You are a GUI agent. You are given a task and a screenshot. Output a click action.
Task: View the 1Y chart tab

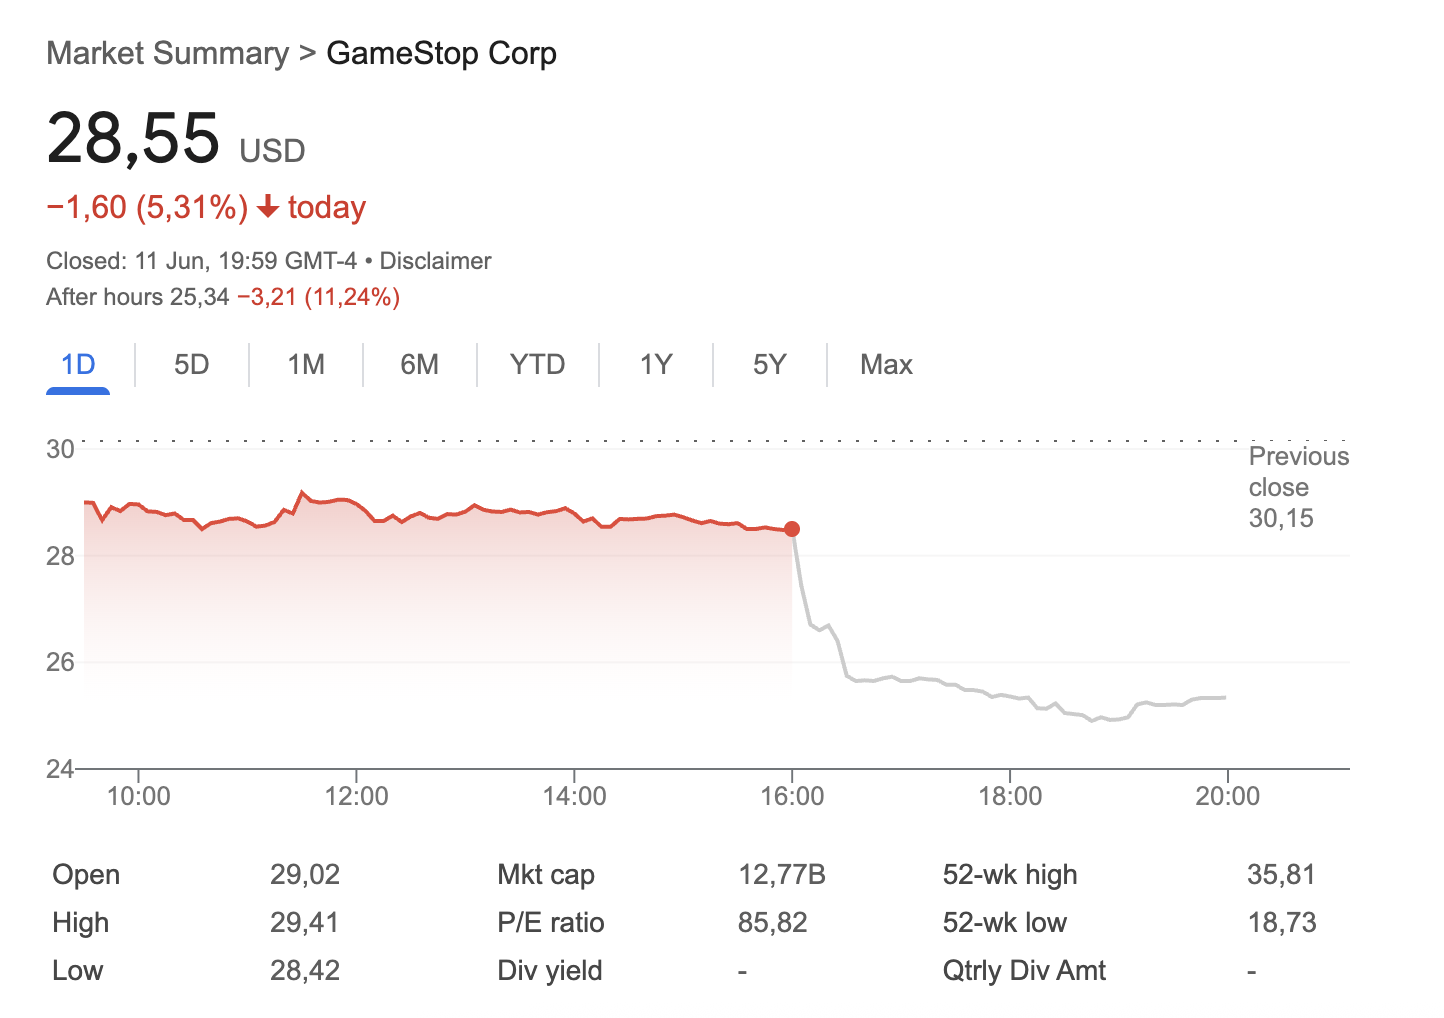(655, 364)
